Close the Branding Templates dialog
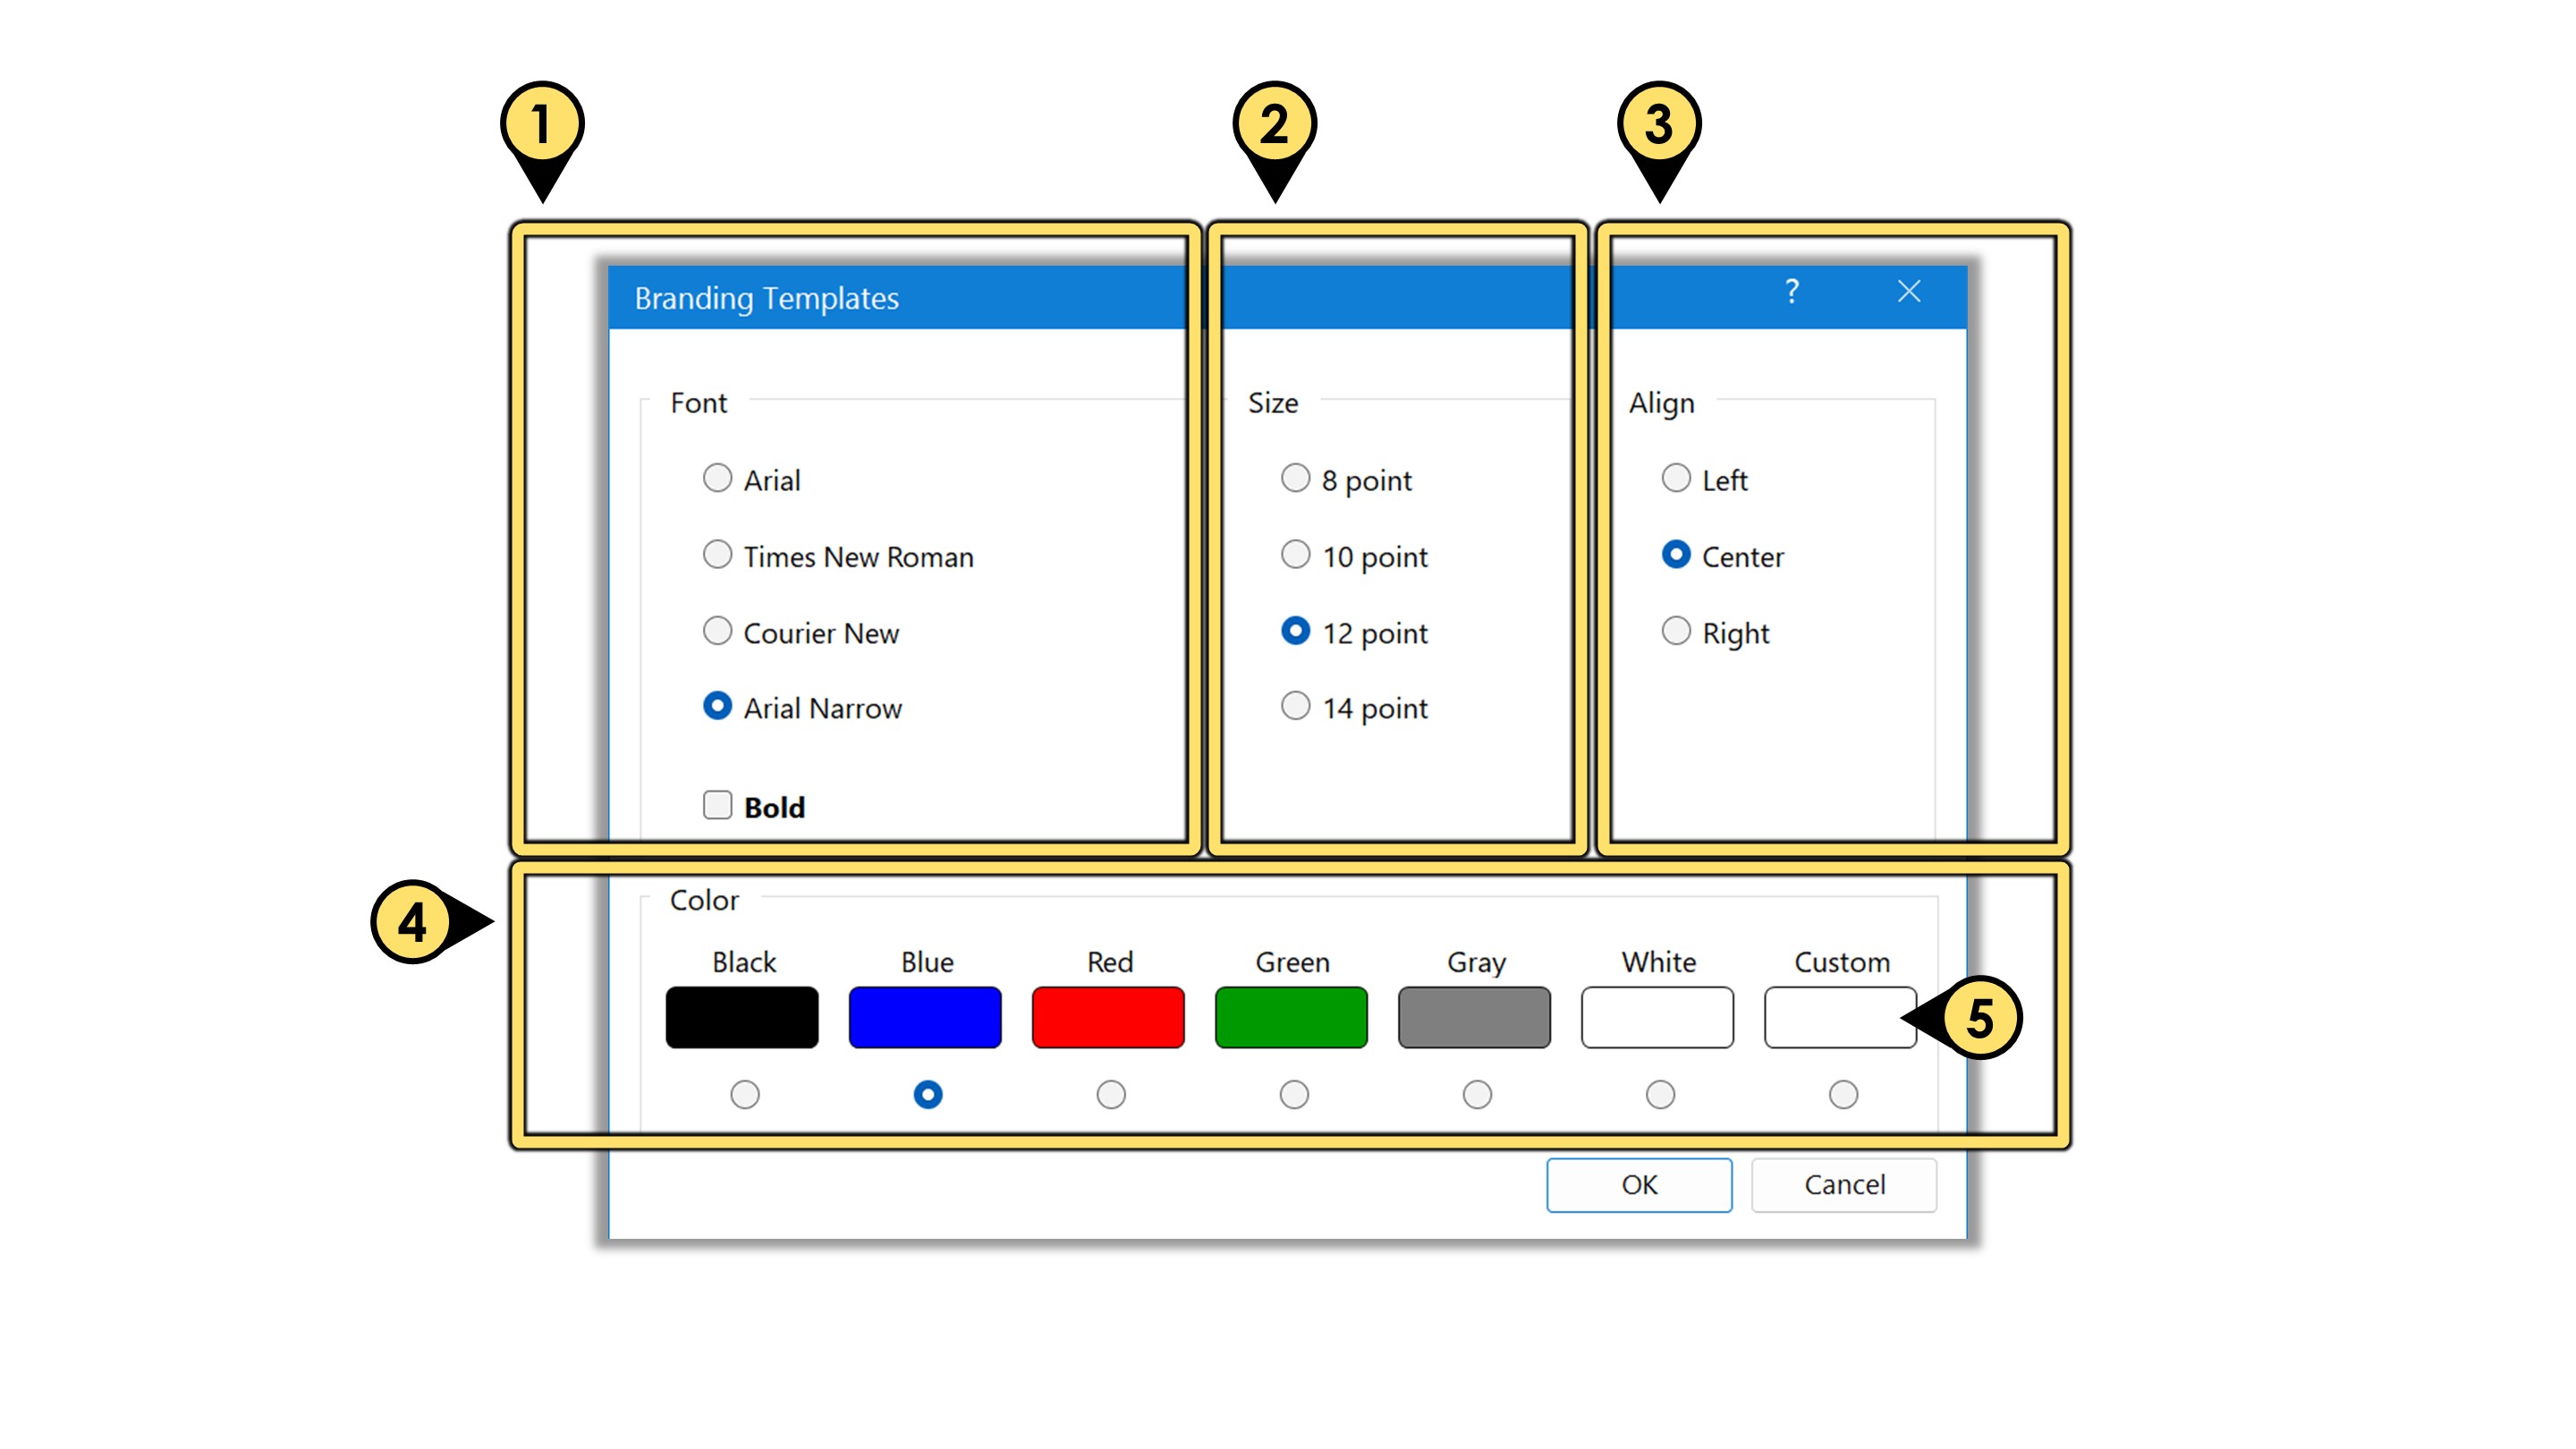 coord(1908,291)
